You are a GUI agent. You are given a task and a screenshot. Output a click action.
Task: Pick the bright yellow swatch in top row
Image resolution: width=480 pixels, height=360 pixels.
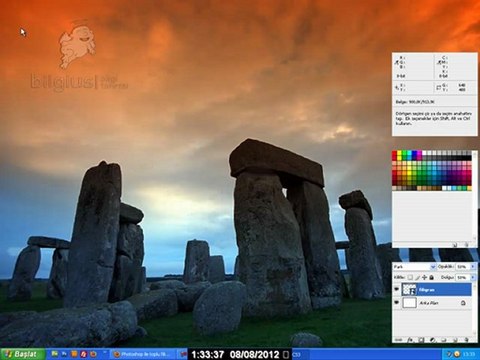tap(399, 153)
